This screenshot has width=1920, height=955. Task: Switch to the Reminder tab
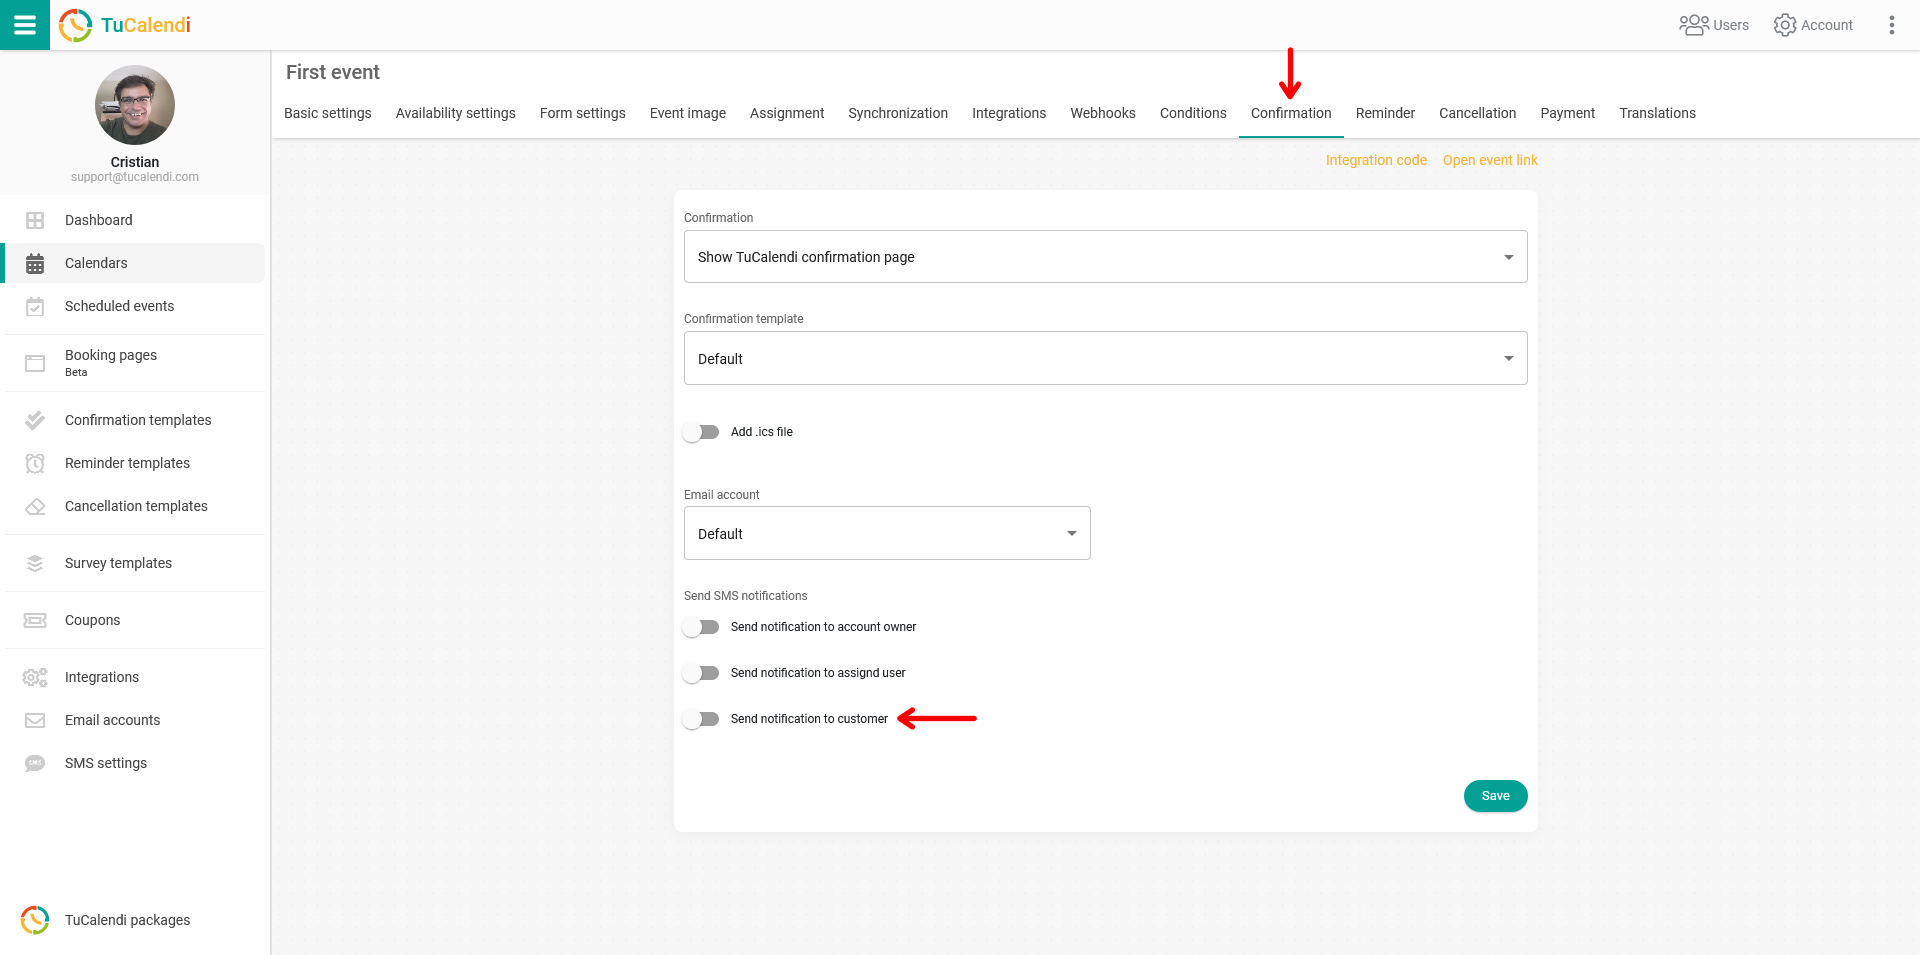pos(1385,113)
